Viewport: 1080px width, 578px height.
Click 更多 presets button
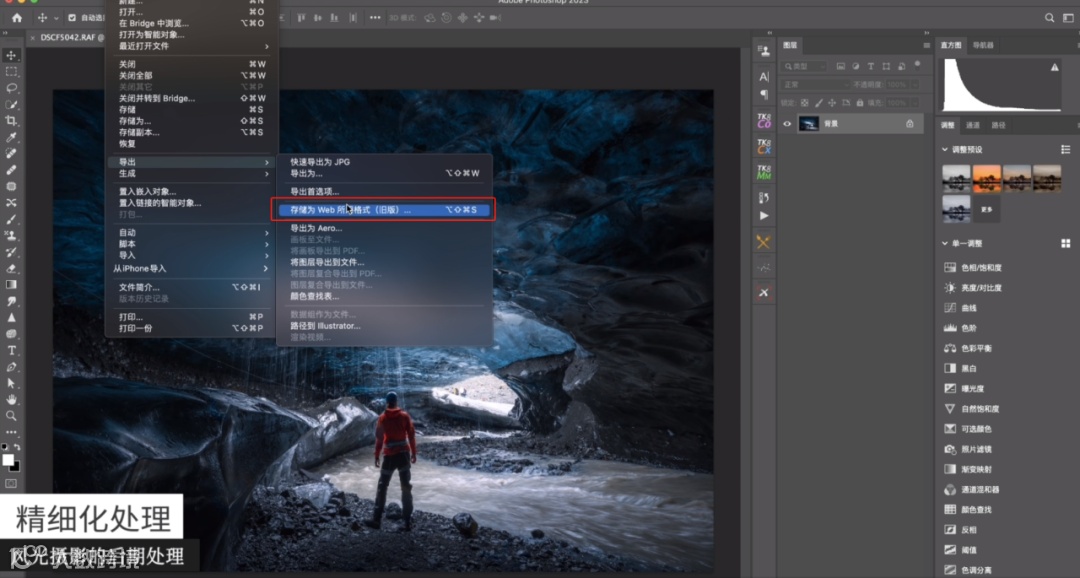[986, 209]
